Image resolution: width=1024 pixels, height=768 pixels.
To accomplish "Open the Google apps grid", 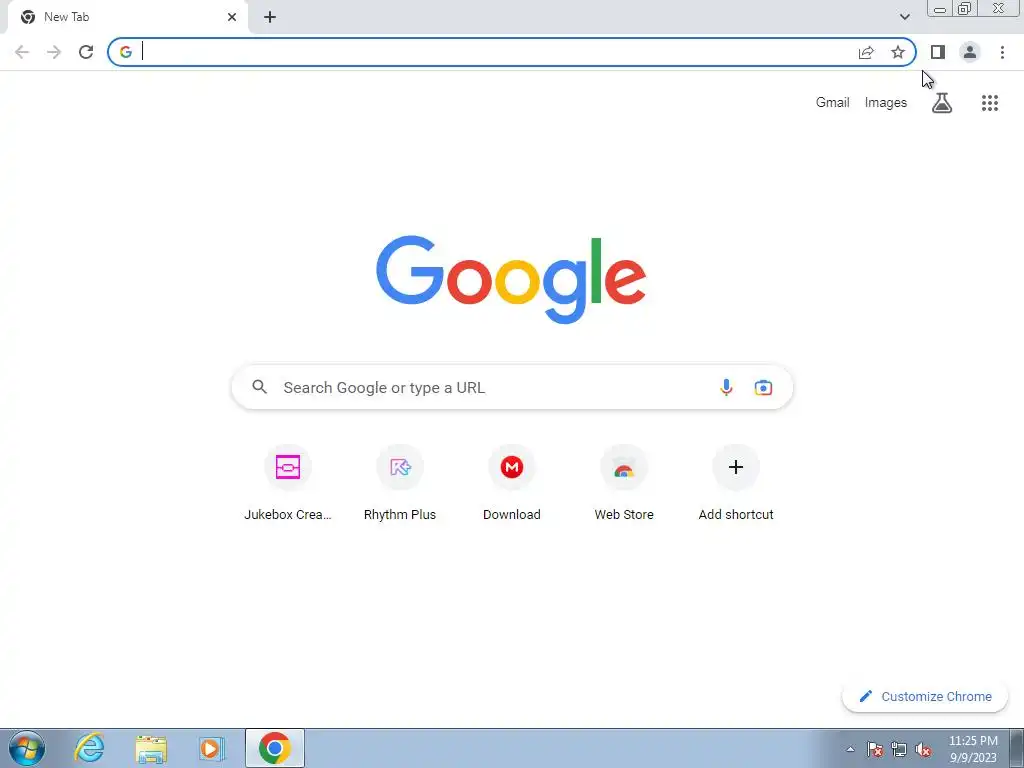I will (x=990, y=103).
